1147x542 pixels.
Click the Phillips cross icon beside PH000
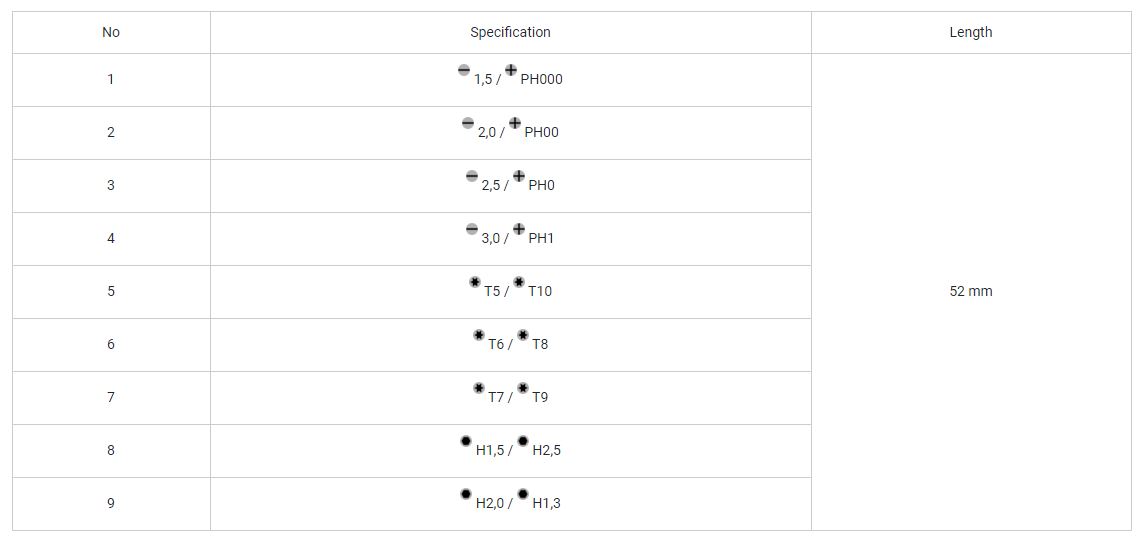[x=511, y=70]
